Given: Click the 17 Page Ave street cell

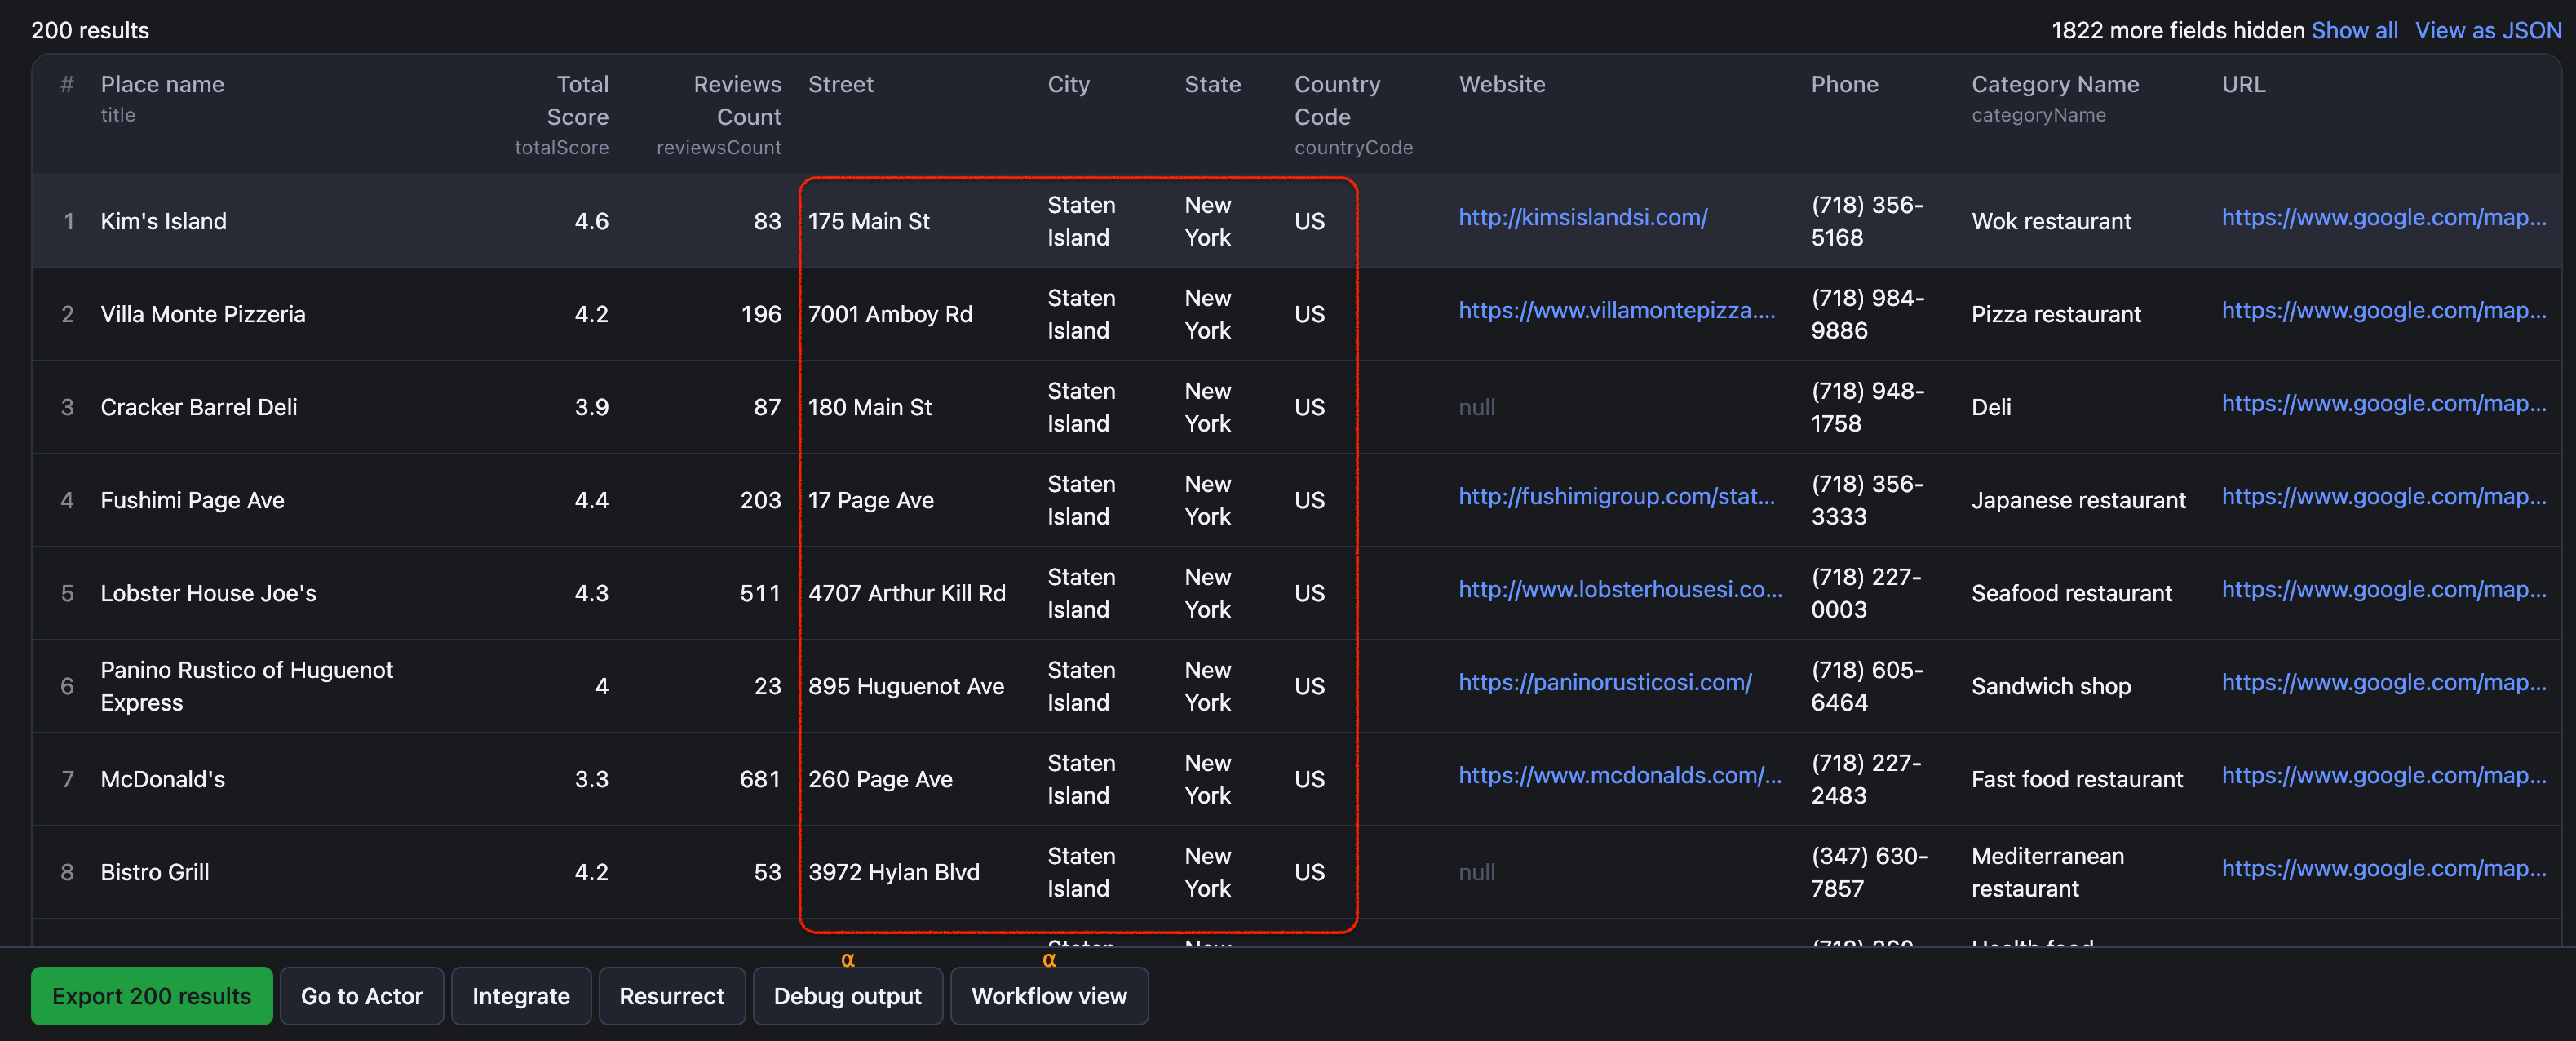Looking at the screenshot, I should (x=871, y=500).
